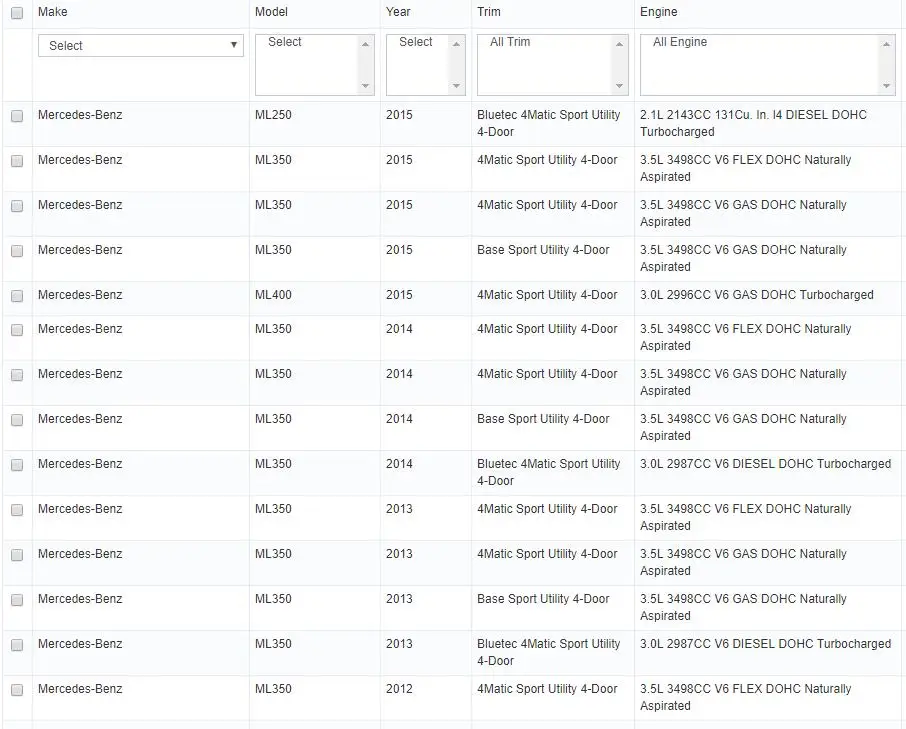Screen dimensions: 906x729
Task: Click the Model list scroll-down arrow
Action: [x=365, y=86]
